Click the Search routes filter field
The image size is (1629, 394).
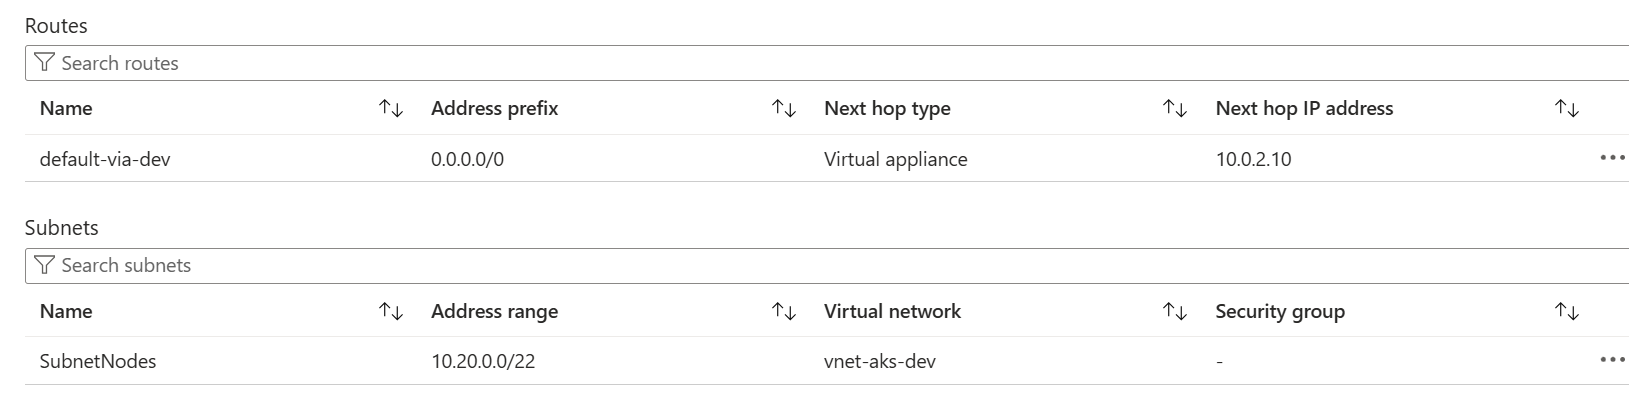pyautogui.click(x=827, y=63)
